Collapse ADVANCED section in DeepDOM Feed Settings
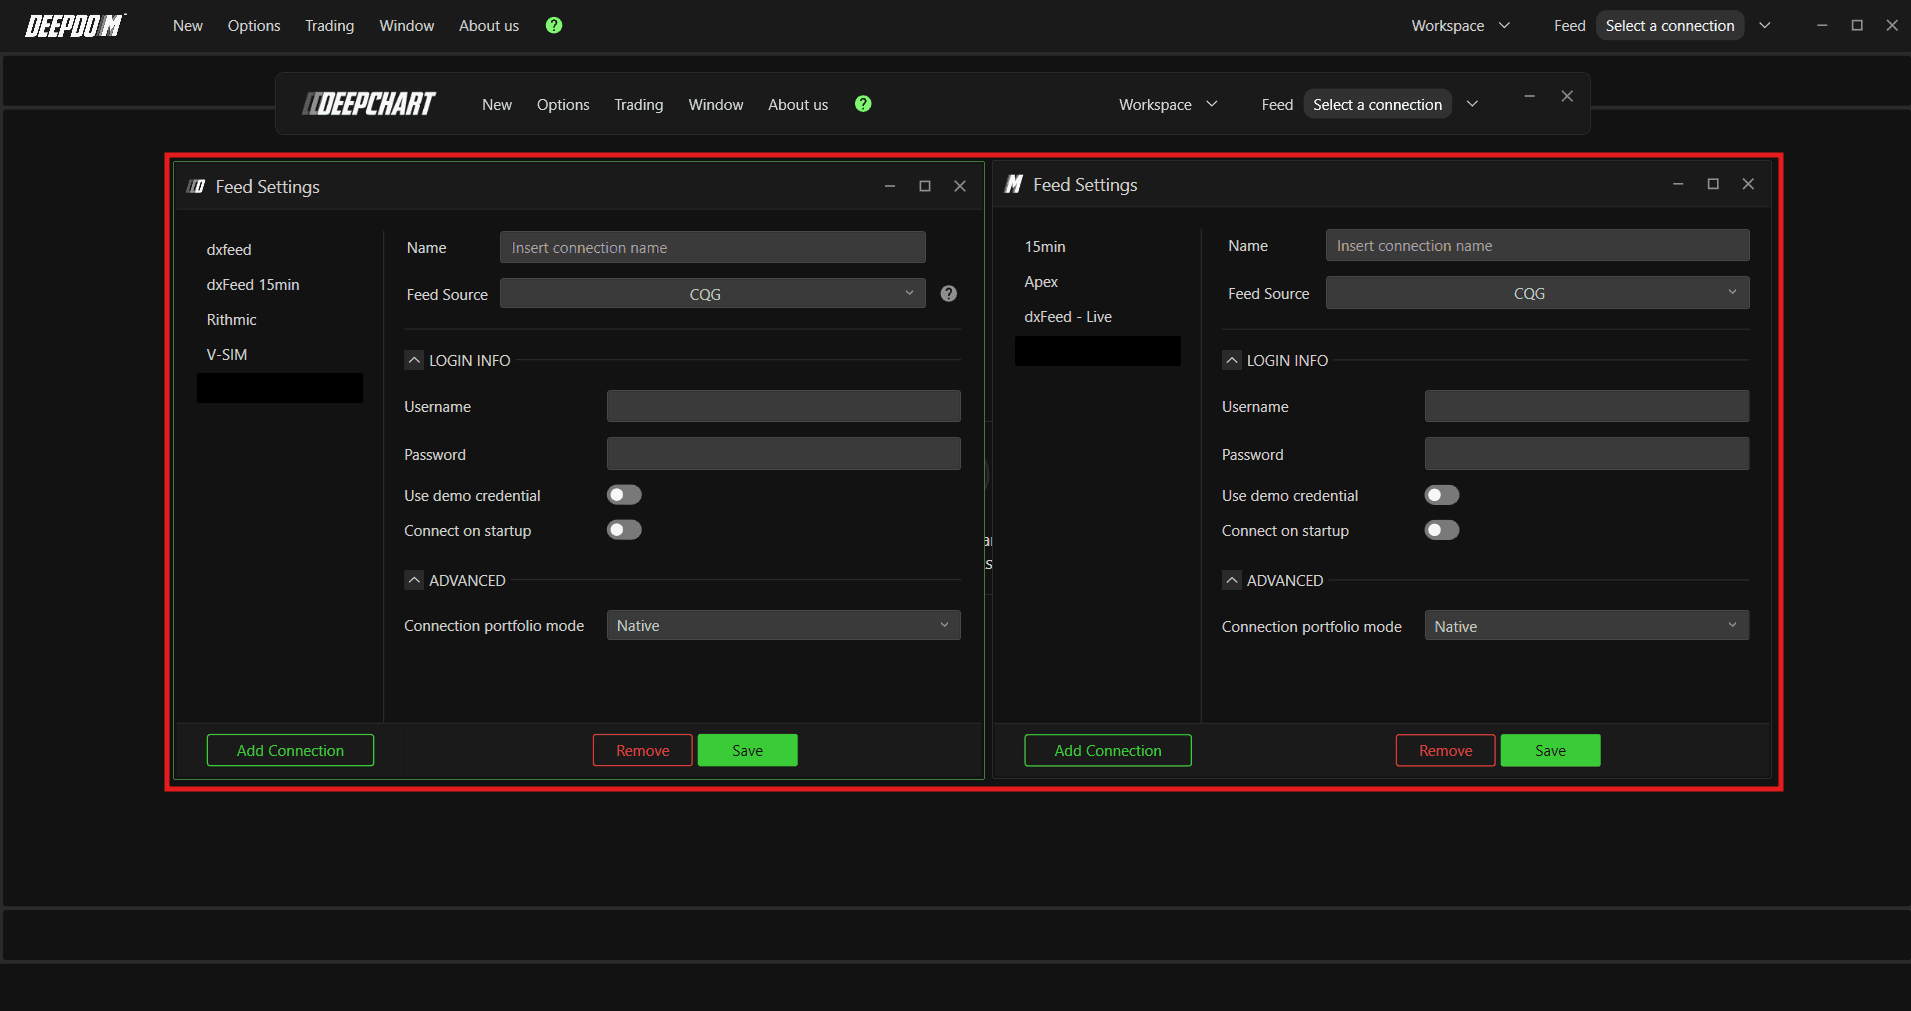The width and height of the screenshot is (1911, 1011). (x=1232, y=580)
